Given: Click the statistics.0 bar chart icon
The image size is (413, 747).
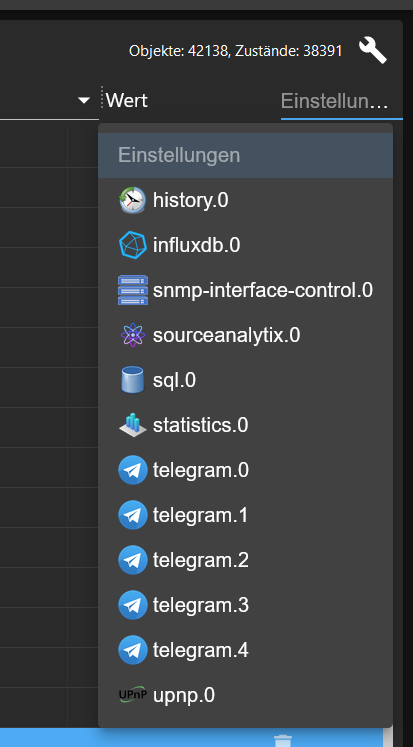Looking at the screenshot, I should (132, 425).
